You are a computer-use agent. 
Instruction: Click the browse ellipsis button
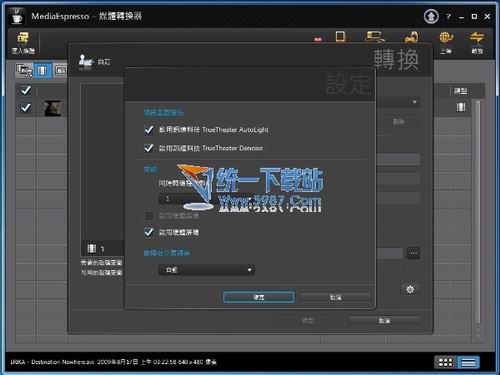pos(413,253)
